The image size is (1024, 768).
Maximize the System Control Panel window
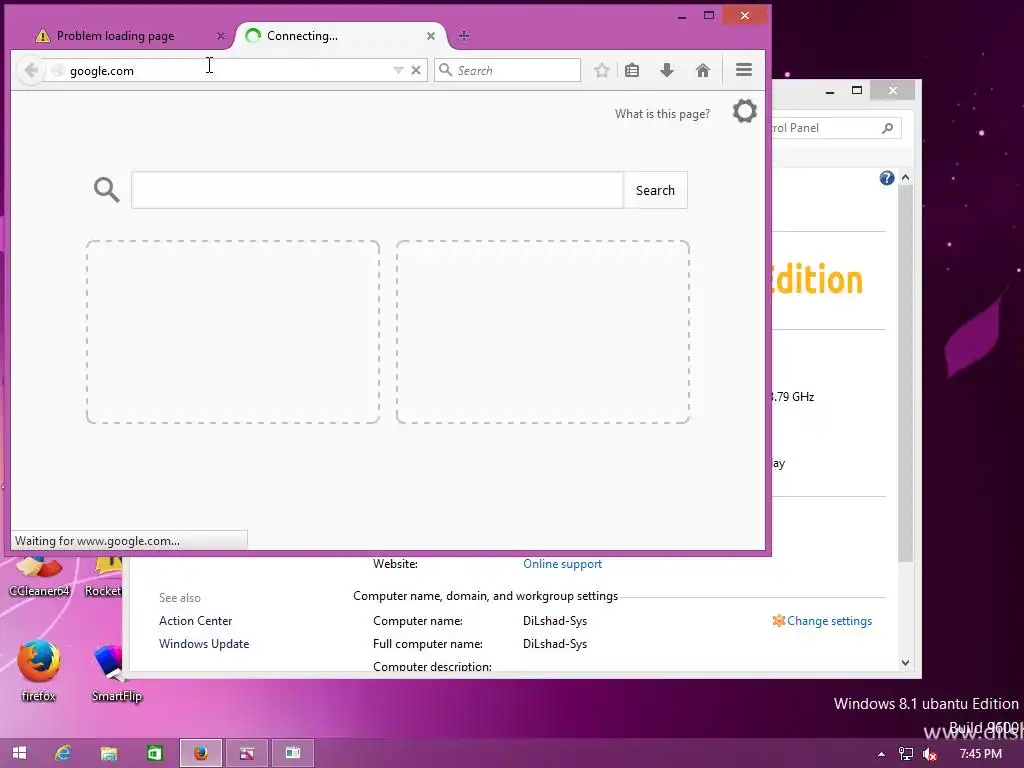pos(857,90)
